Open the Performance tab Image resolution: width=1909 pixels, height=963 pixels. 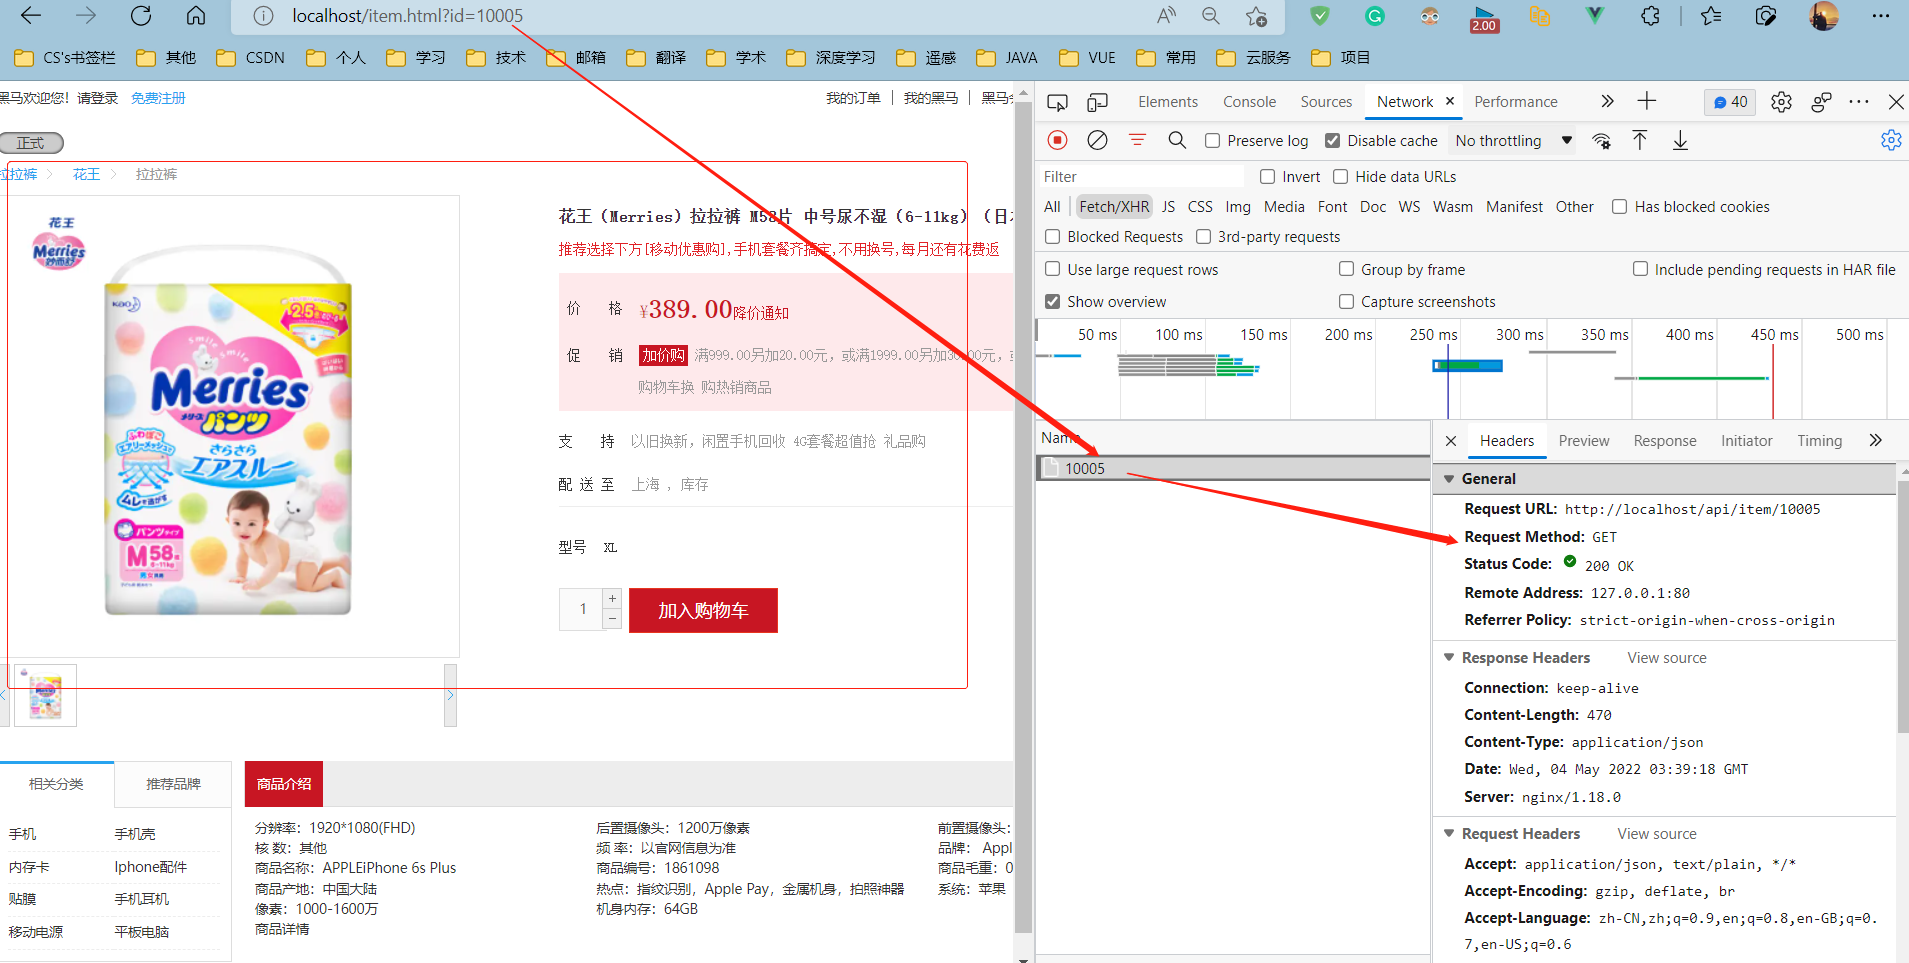click(1515, 102)
